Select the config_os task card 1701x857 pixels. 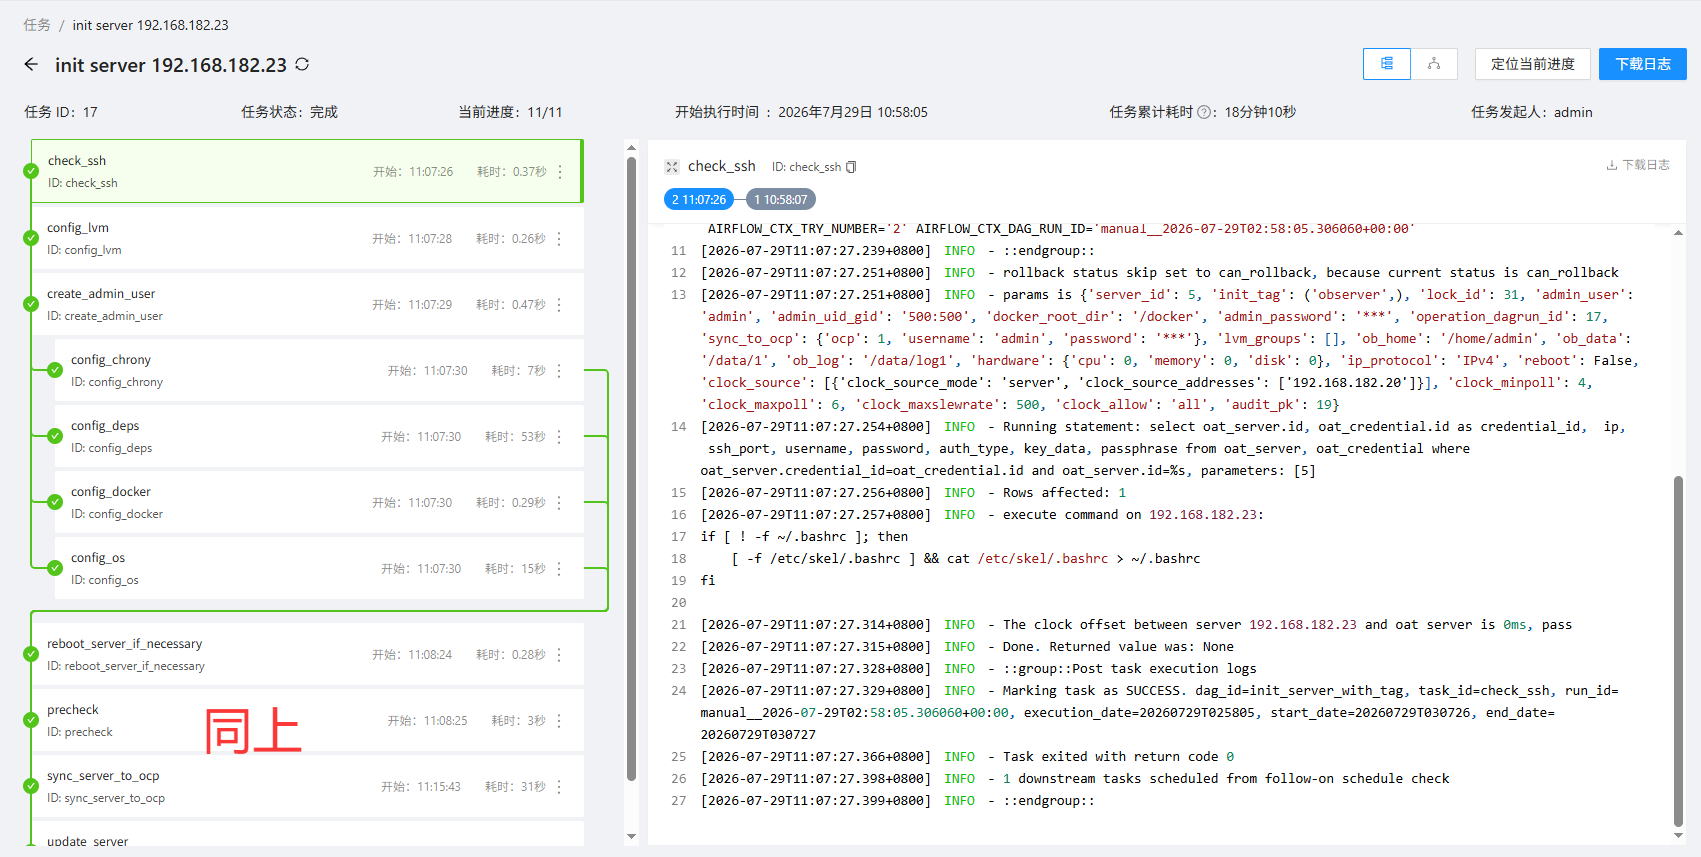coord(319,568)
